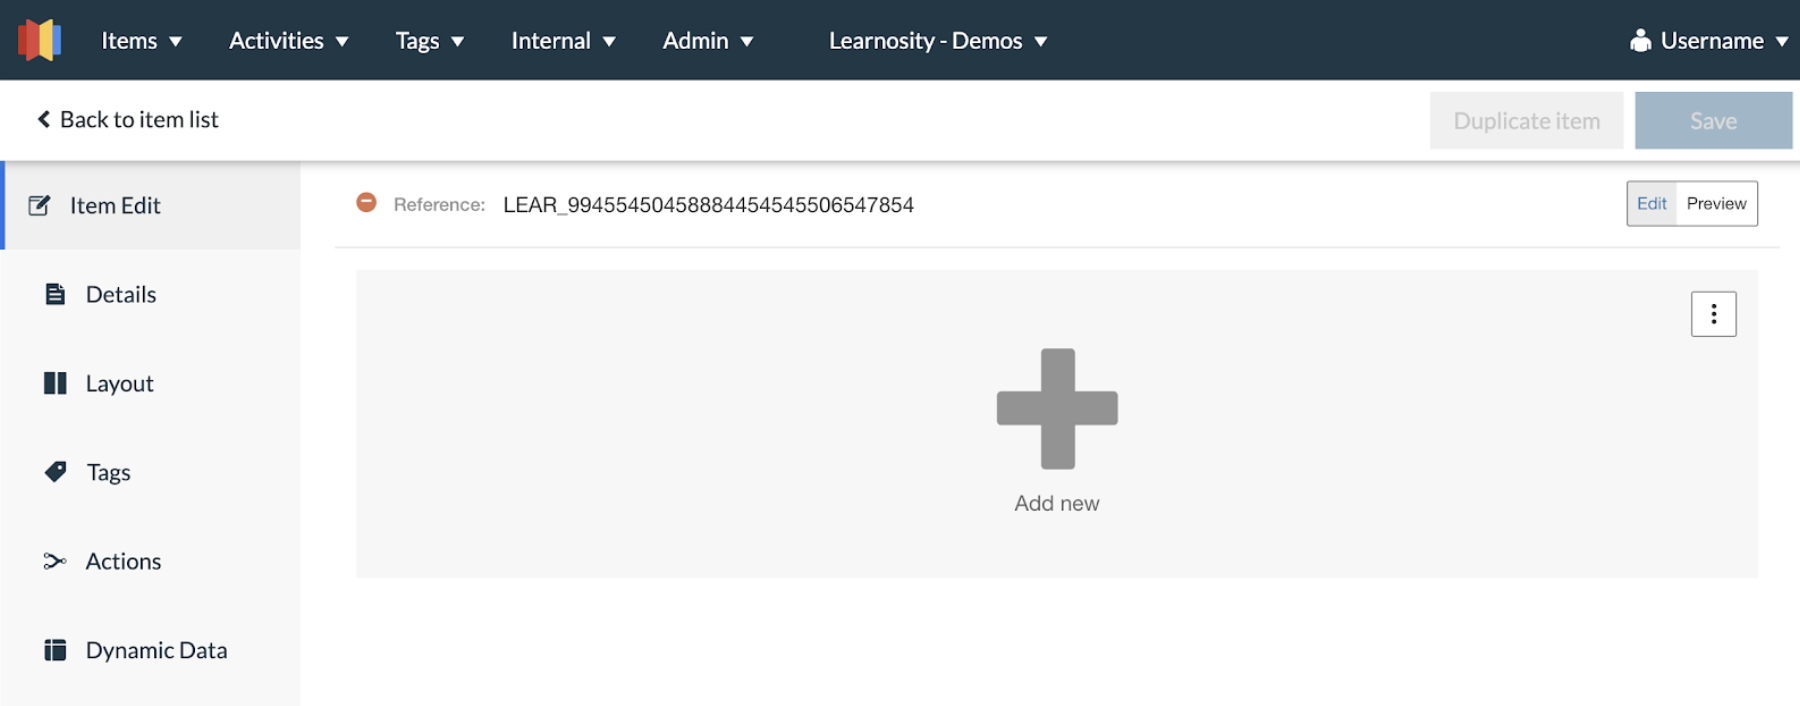1800x706 pixels.
Task: Open the Username account dropdown
Action: [1709, 41]
